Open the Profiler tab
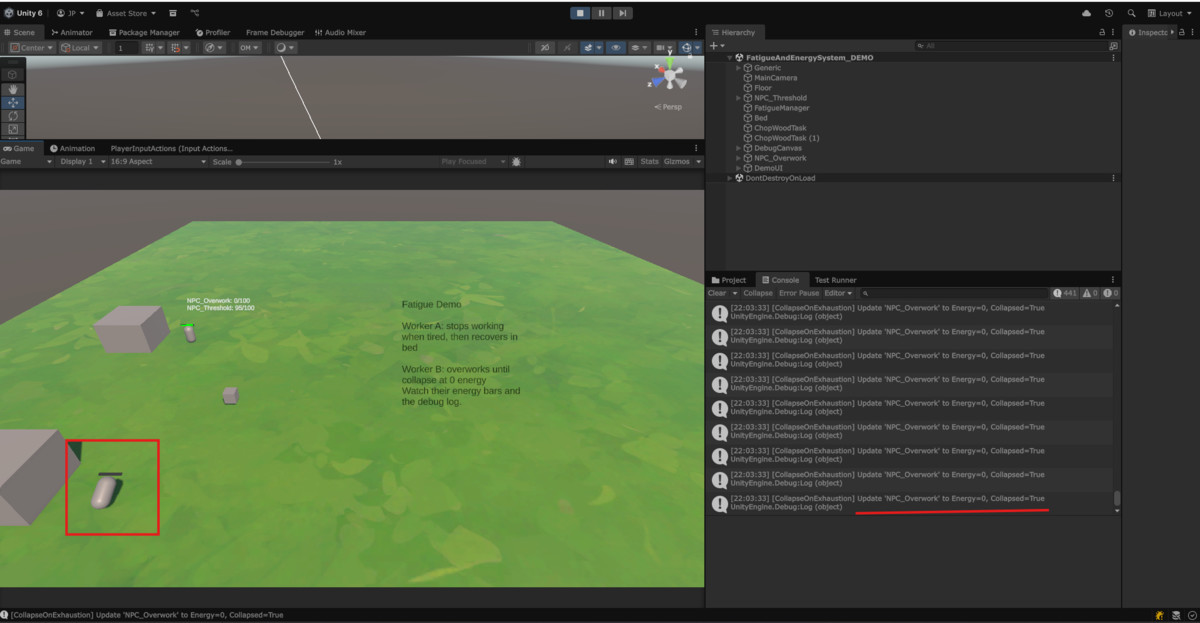1200x623 pixels. click(x=212, y=32)
